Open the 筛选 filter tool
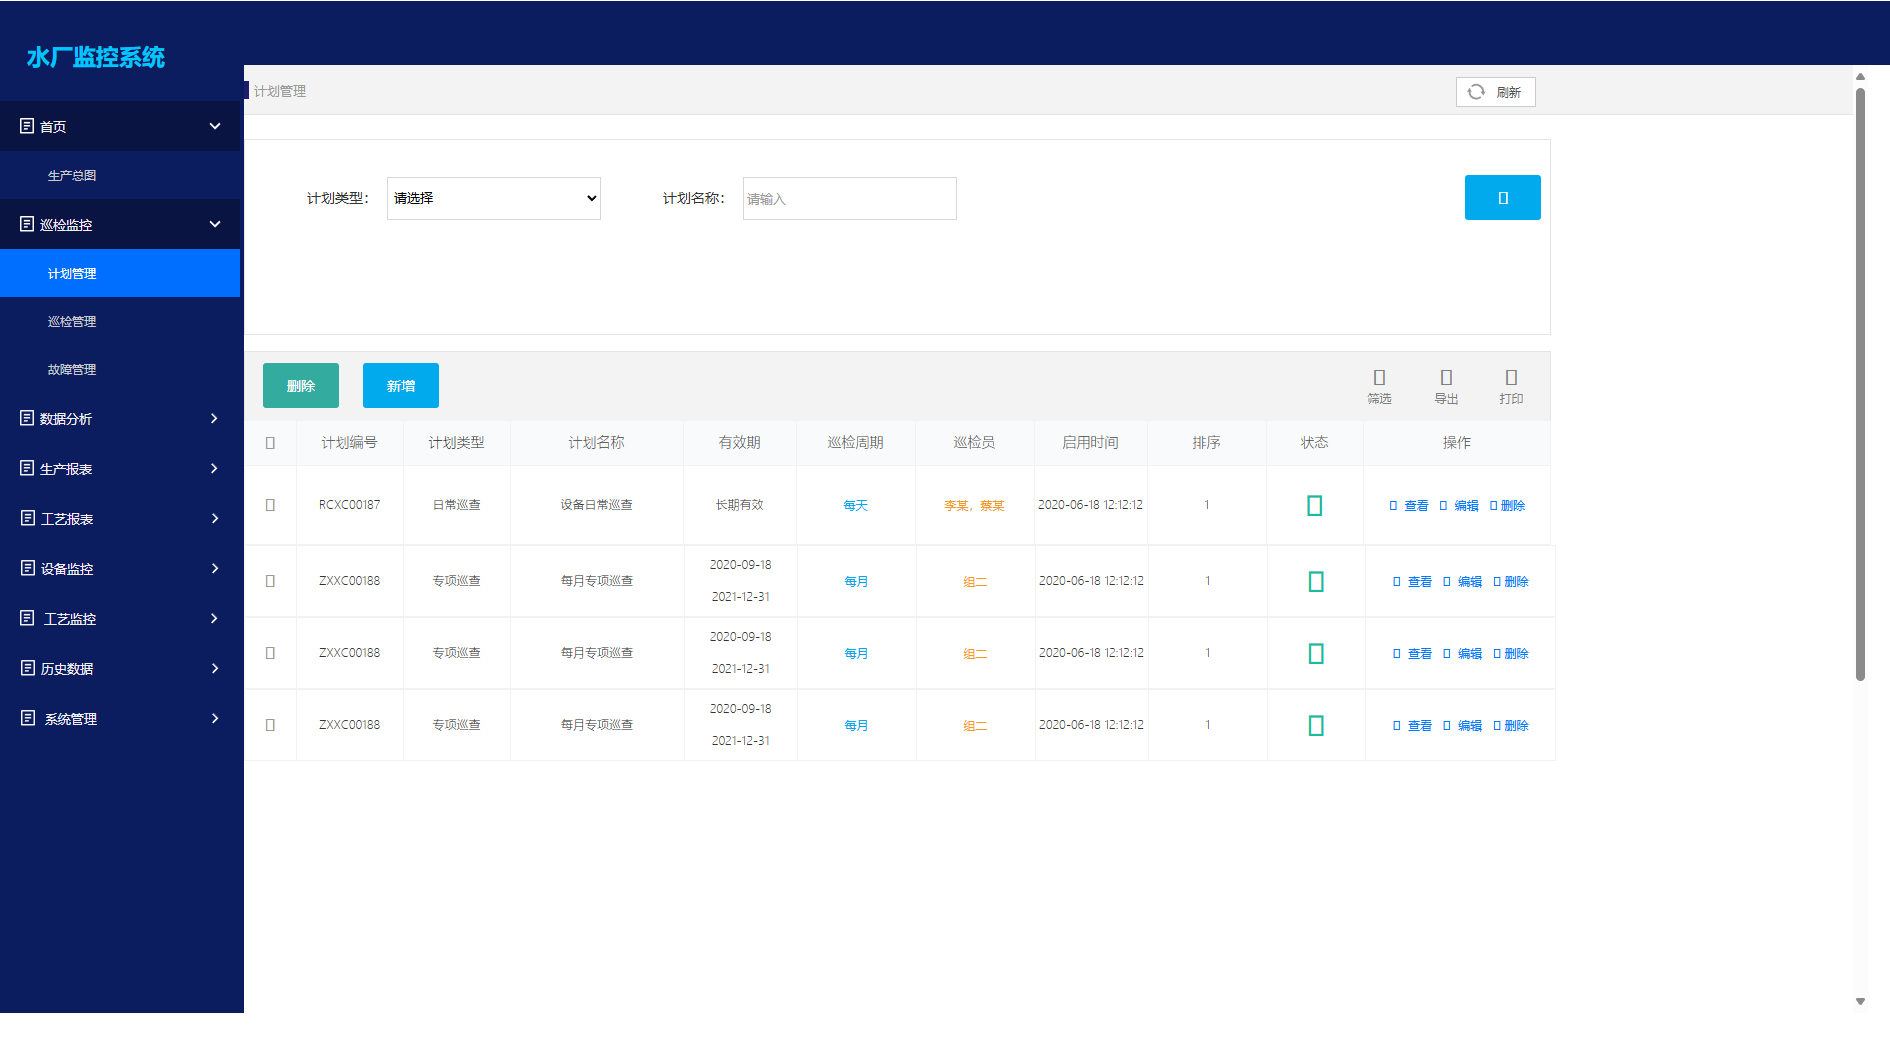 [x=1379, y=385]
